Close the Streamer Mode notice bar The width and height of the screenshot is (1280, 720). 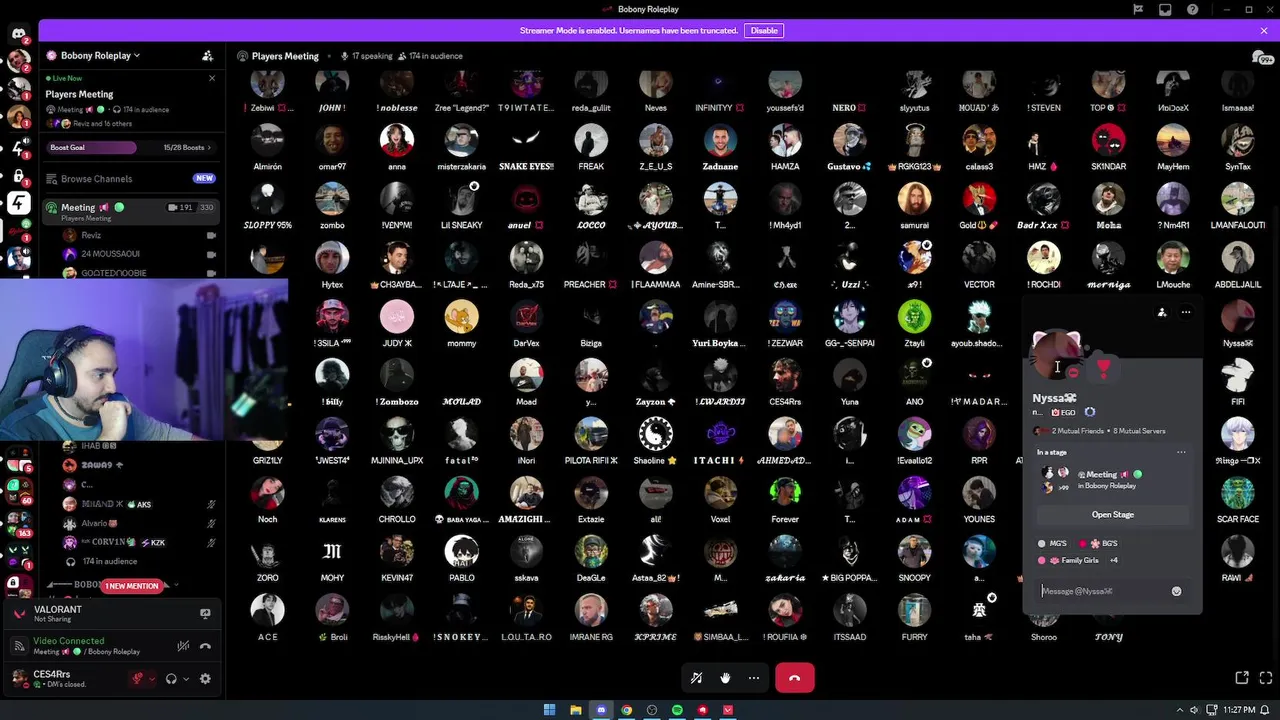(x=1263, y=31)
